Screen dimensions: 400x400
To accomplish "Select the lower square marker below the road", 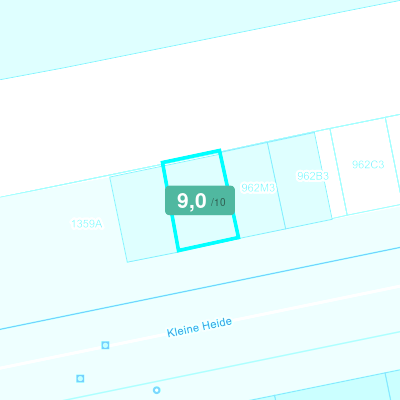I will click(80, 378).
